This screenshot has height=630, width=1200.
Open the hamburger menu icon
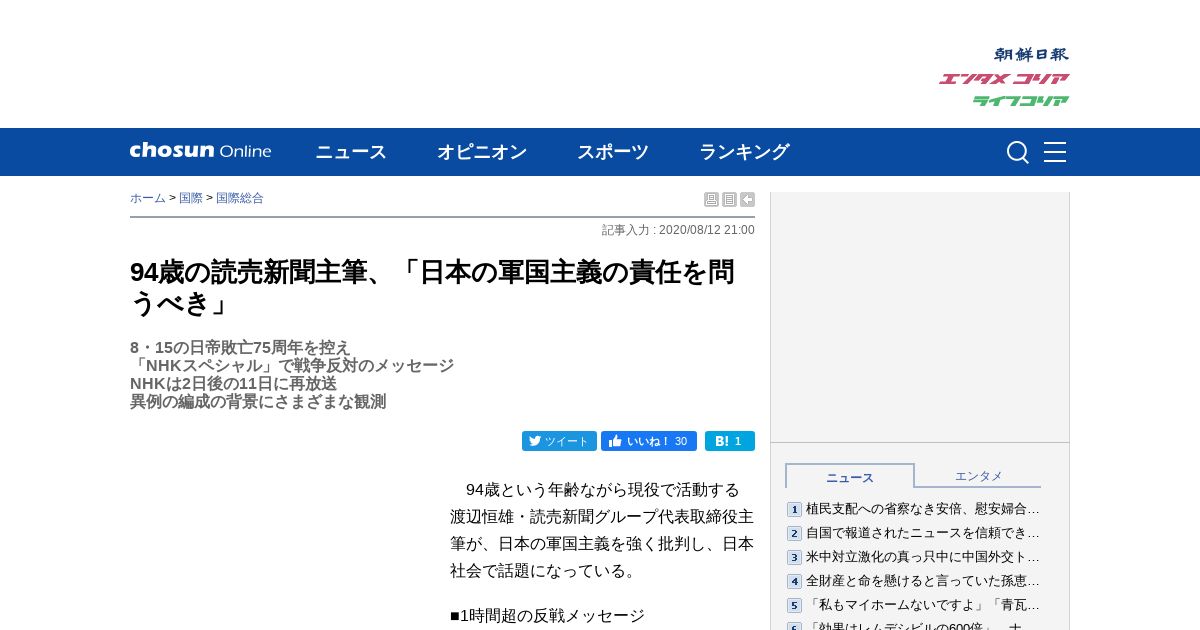(x=1055, y=152)
